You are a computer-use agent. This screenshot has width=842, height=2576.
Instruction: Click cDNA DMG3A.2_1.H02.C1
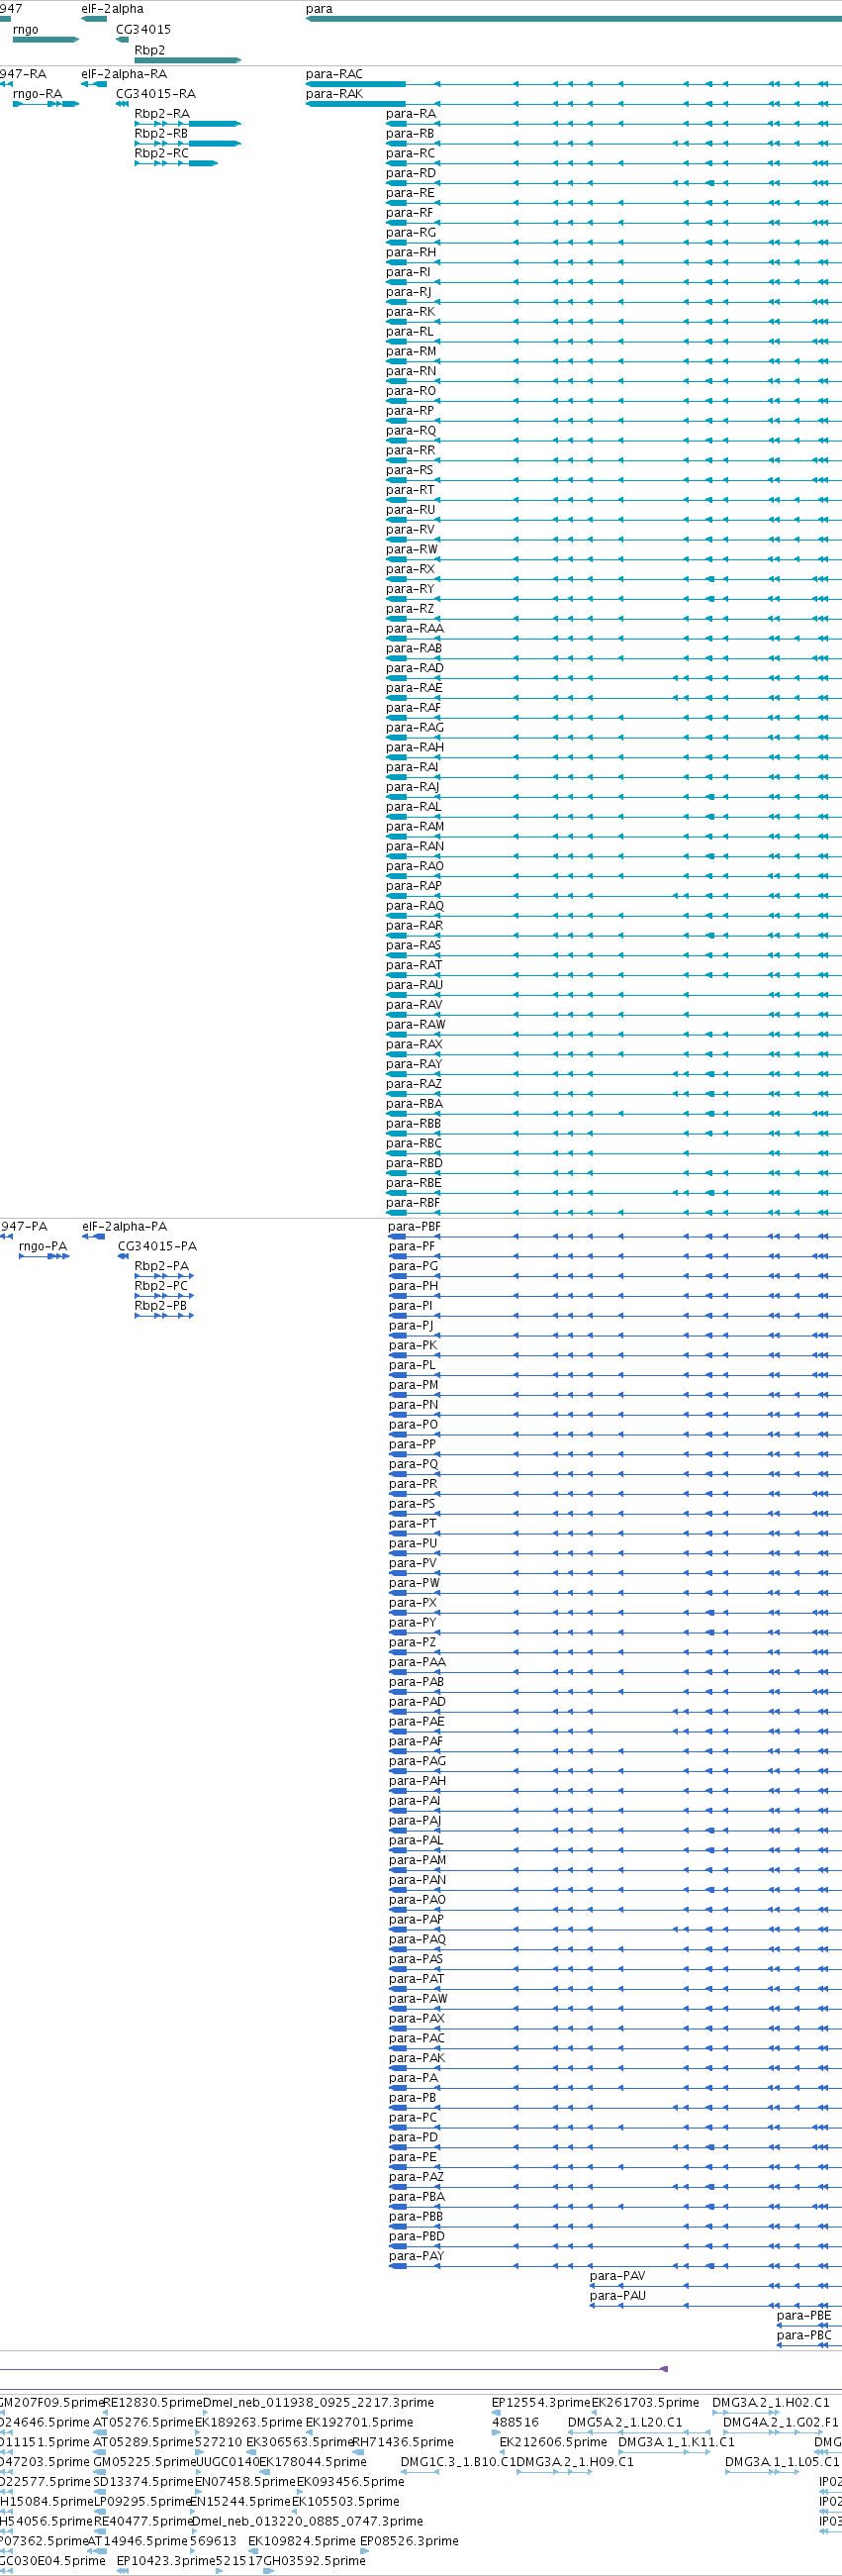pyautogui.click(x=770, y=2402)
